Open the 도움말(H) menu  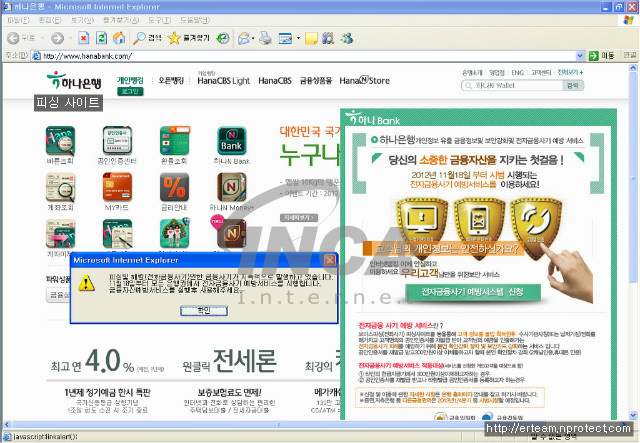point(195,20)
